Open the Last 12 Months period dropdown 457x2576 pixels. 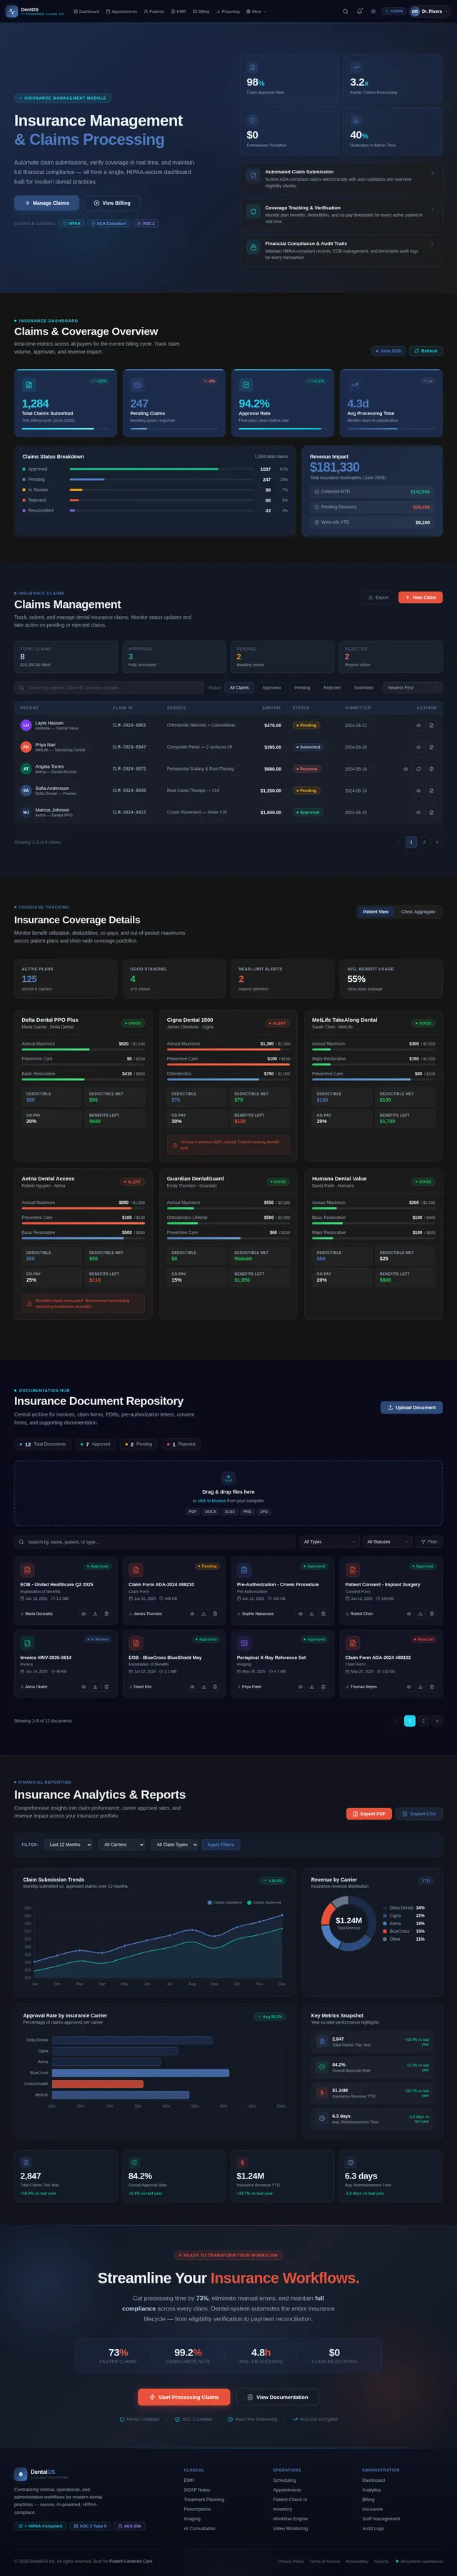[x=69, y=1844]
